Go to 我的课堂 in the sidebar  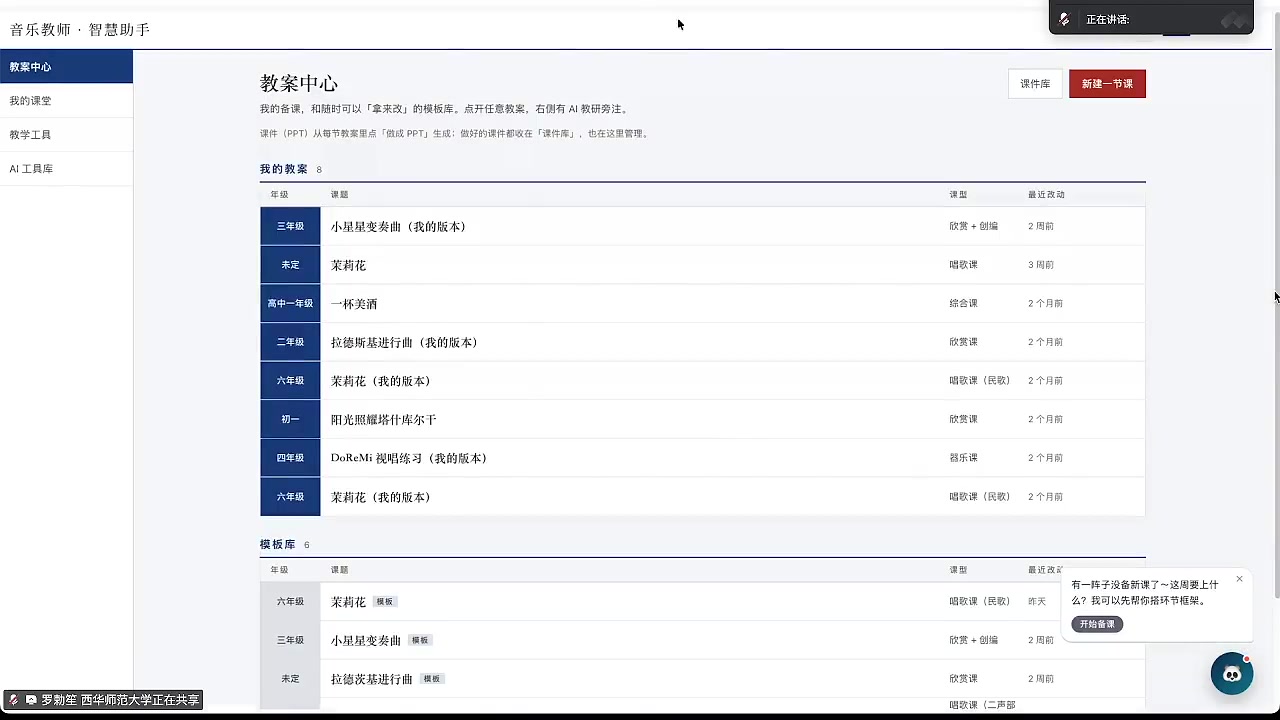point(66,101)
